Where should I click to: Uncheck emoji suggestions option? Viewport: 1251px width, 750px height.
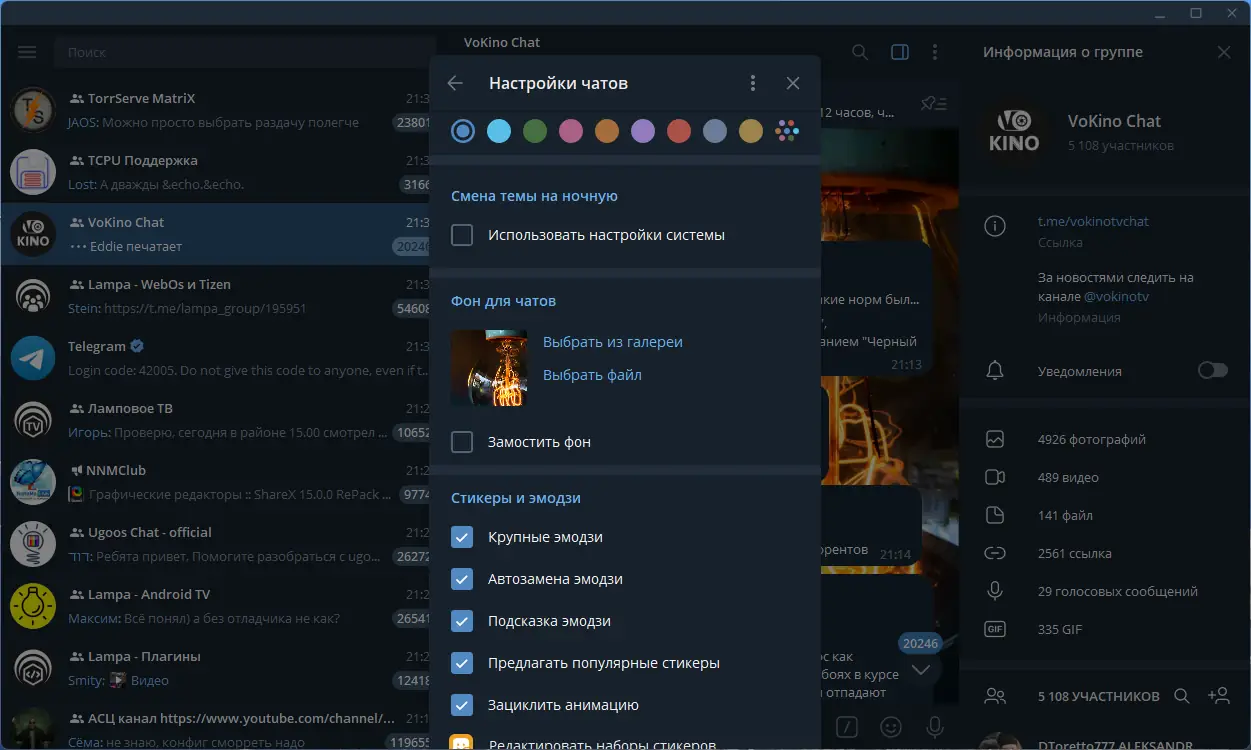(462, 621)
